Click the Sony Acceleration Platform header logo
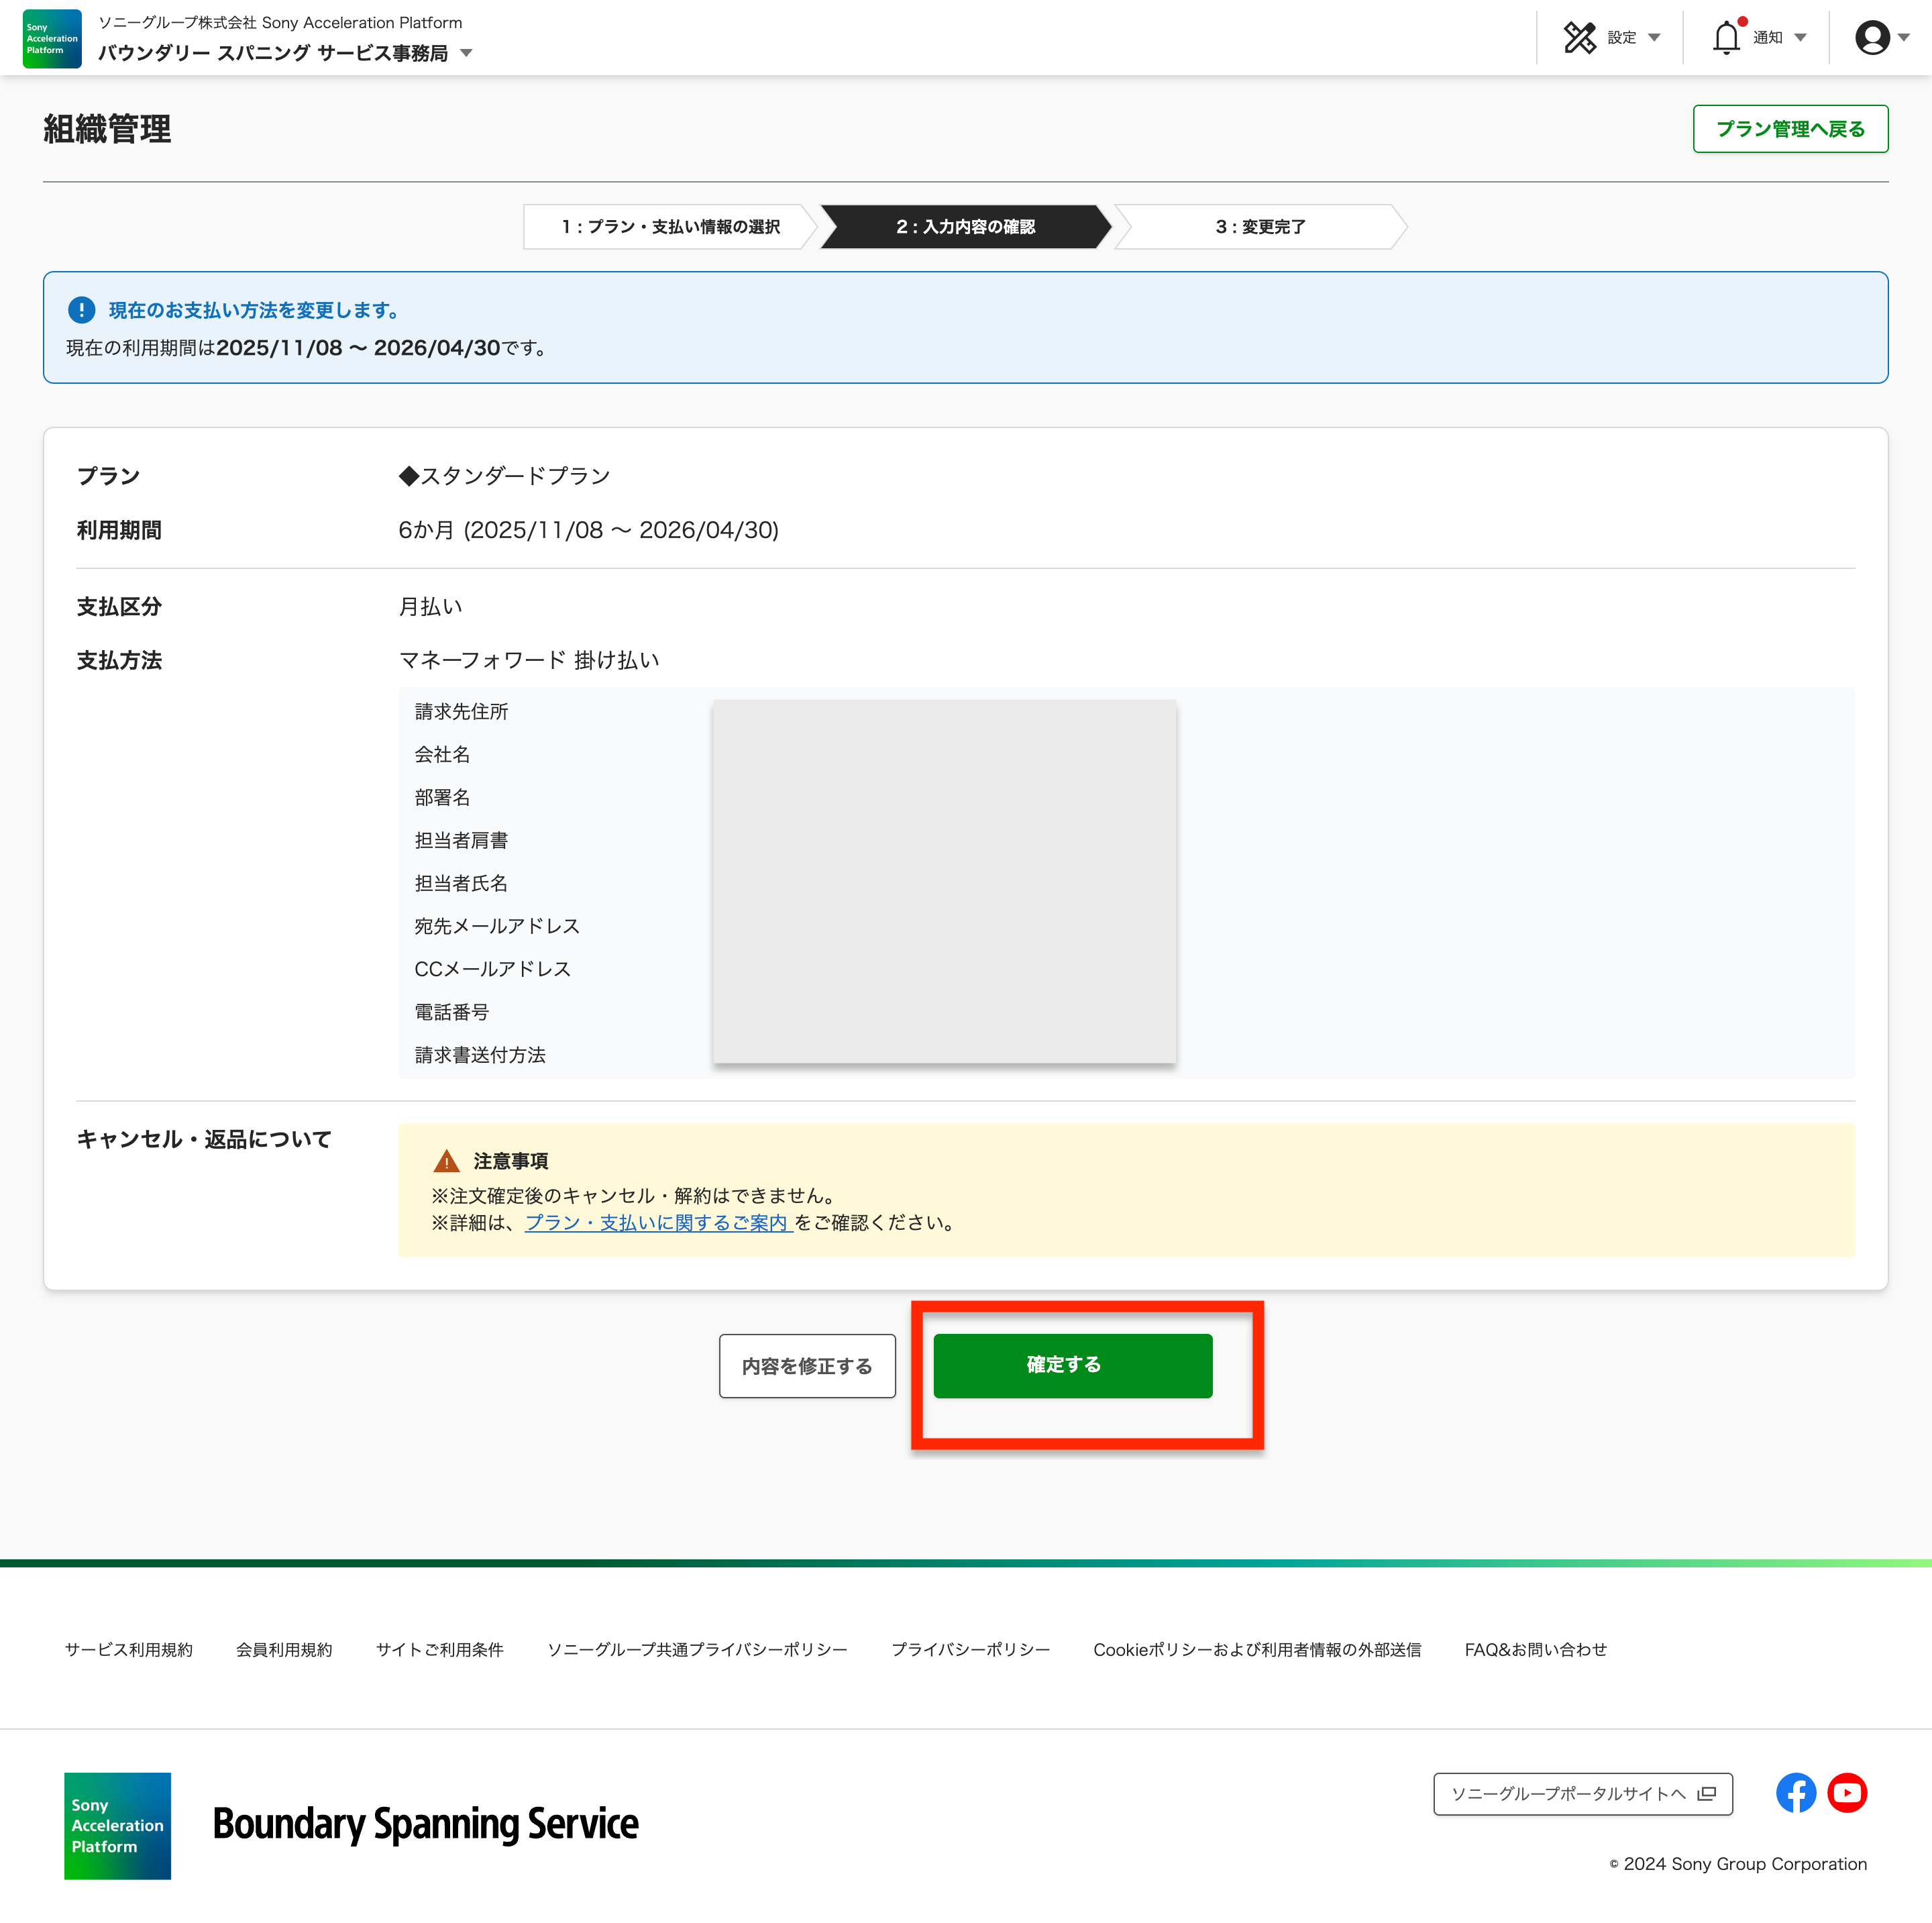 52,39
